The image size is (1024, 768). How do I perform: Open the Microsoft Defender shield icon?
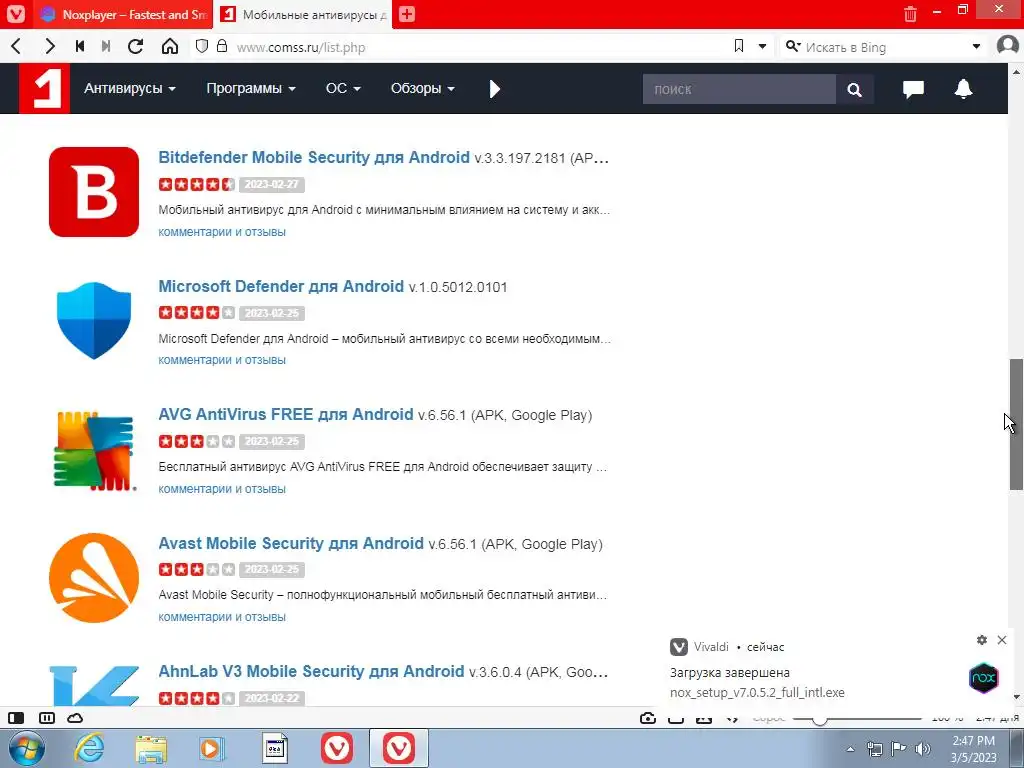pos(94,321)
